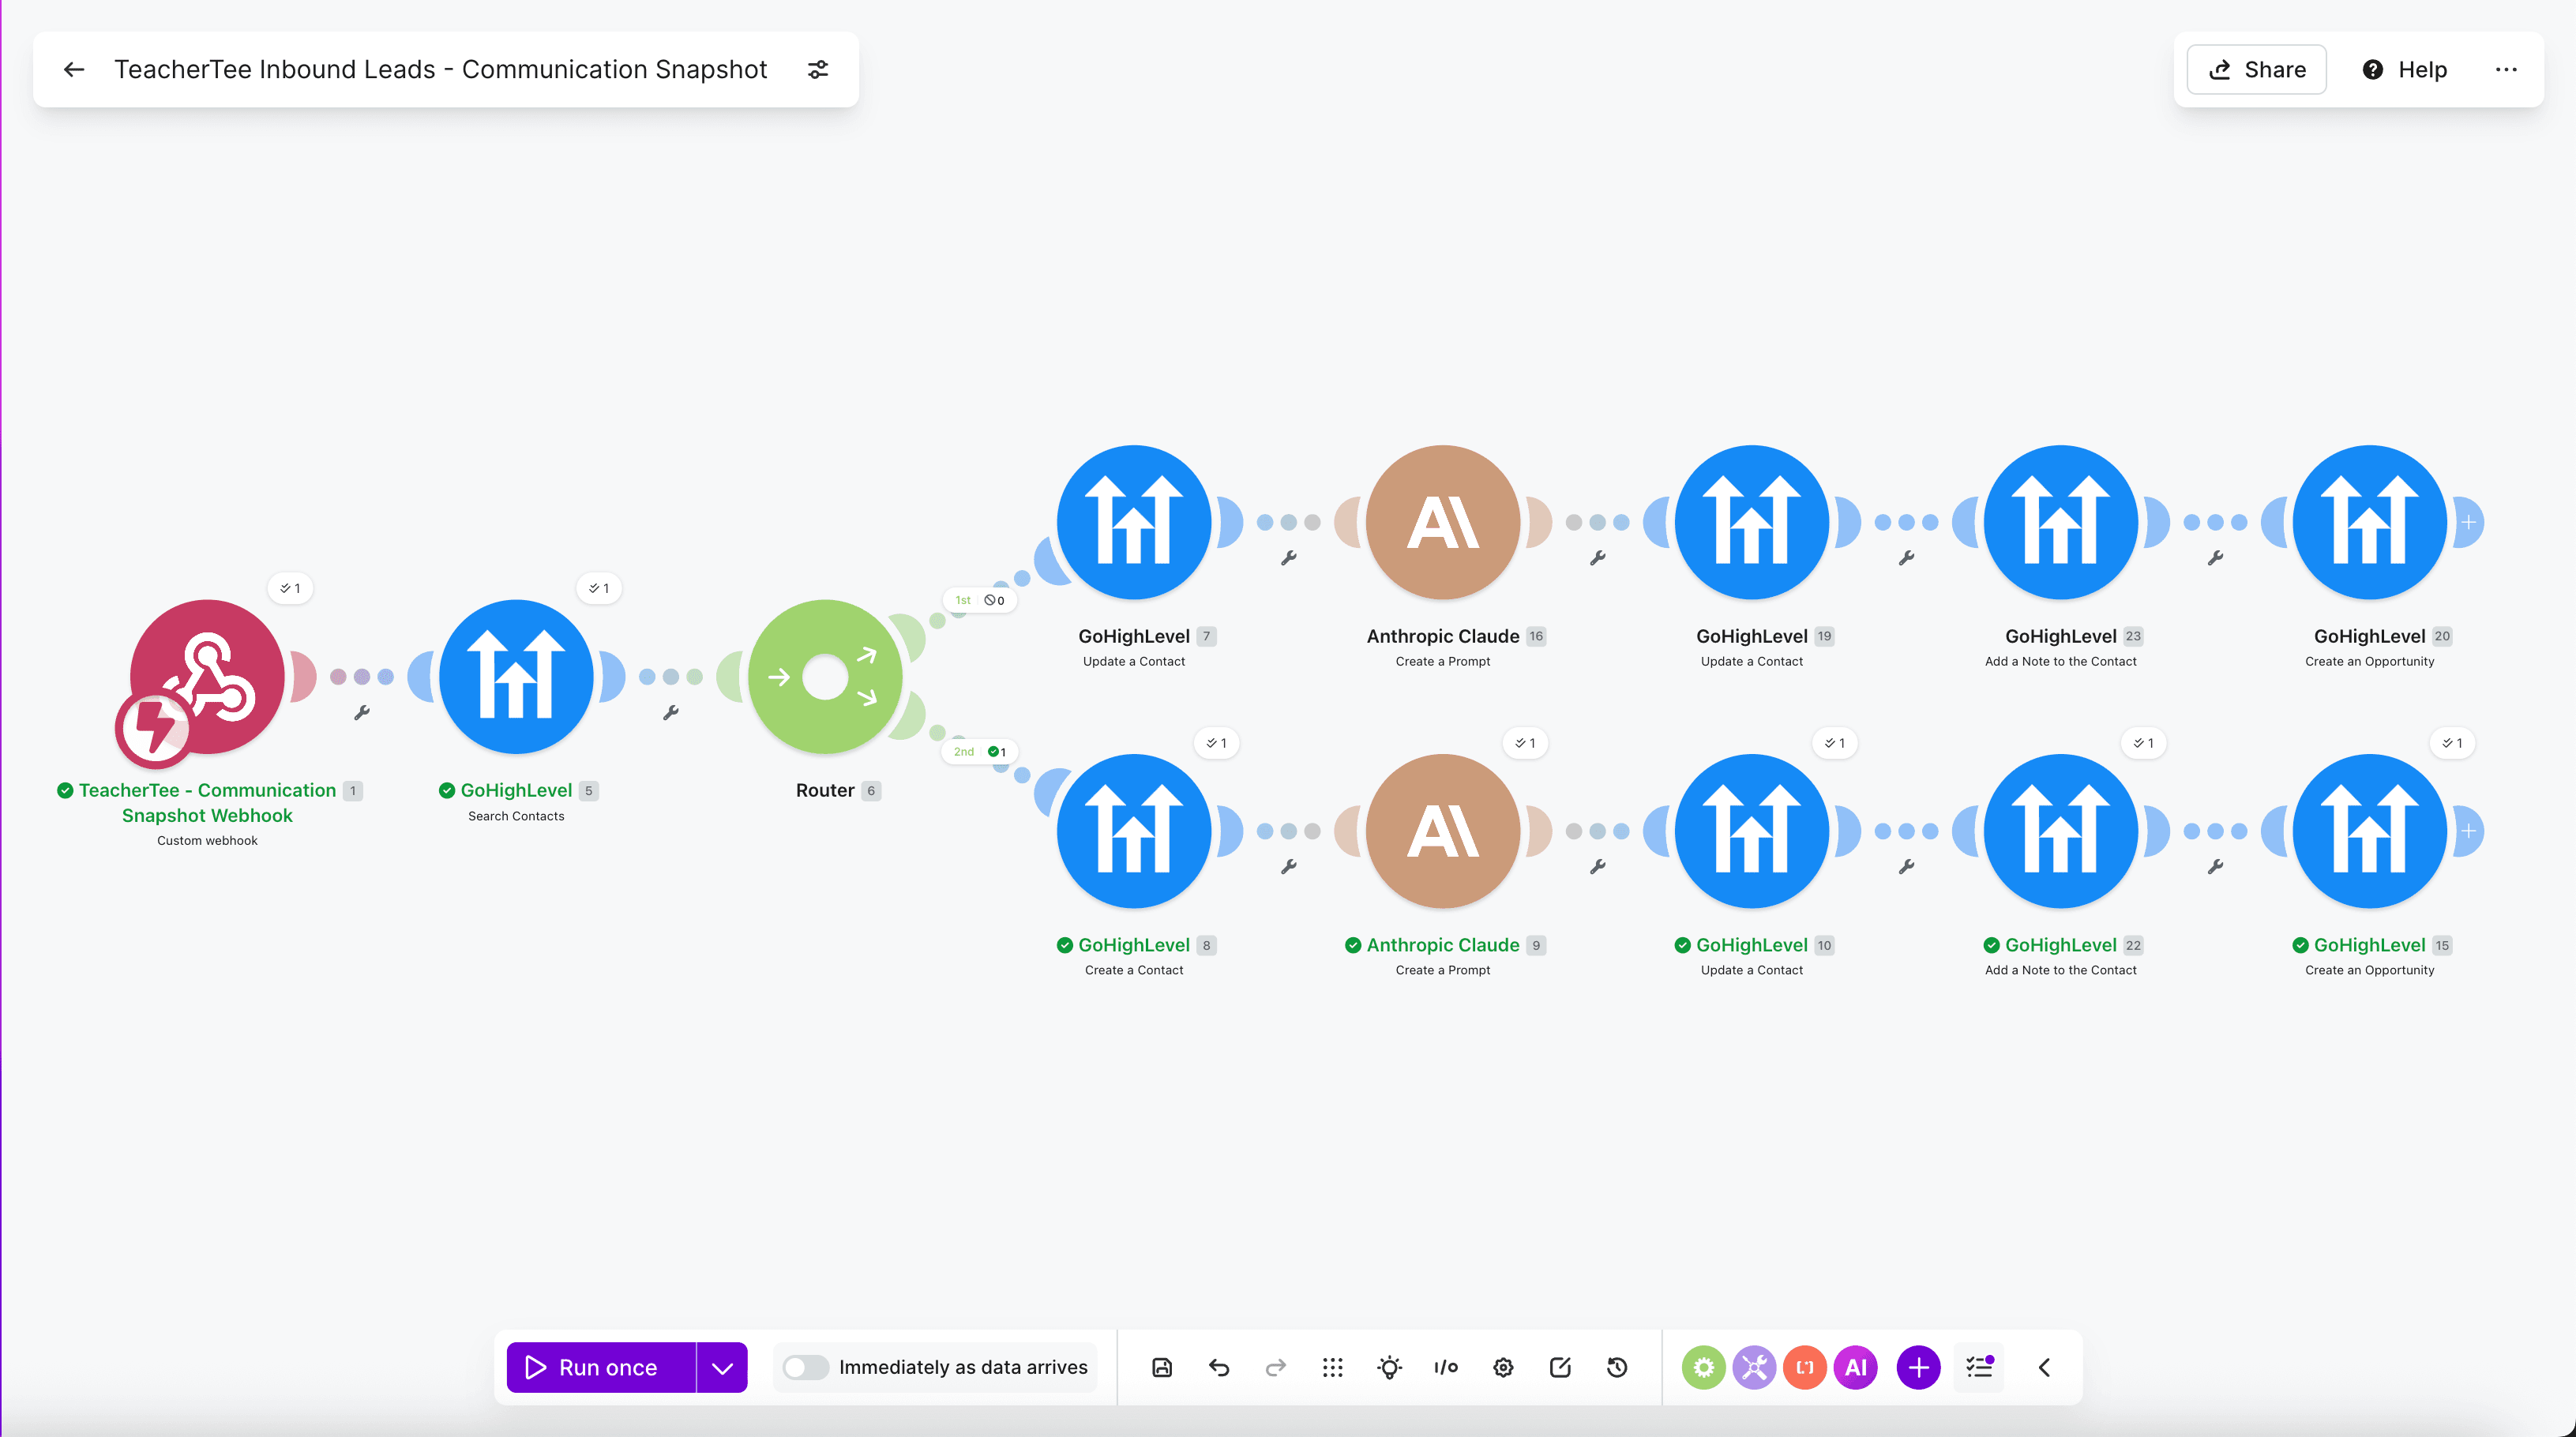Open Anthropic Claude module 9 result bubble
2576x1437 pixels.
[x=1526, y=743]
